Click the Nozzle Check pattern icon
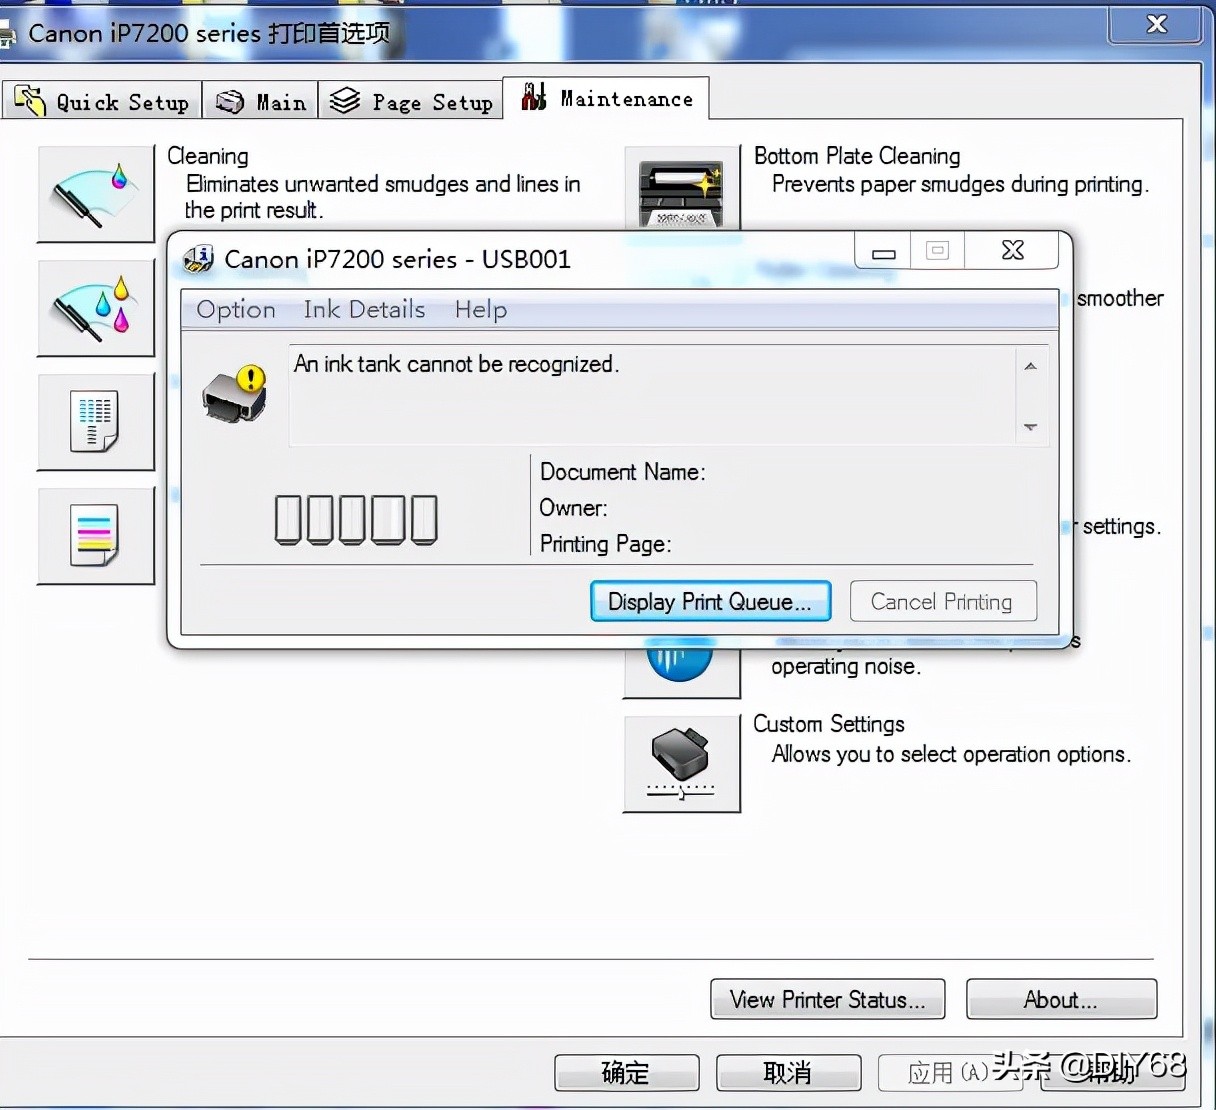This screenshot has height=1110, width=1216. pos(96,422)
